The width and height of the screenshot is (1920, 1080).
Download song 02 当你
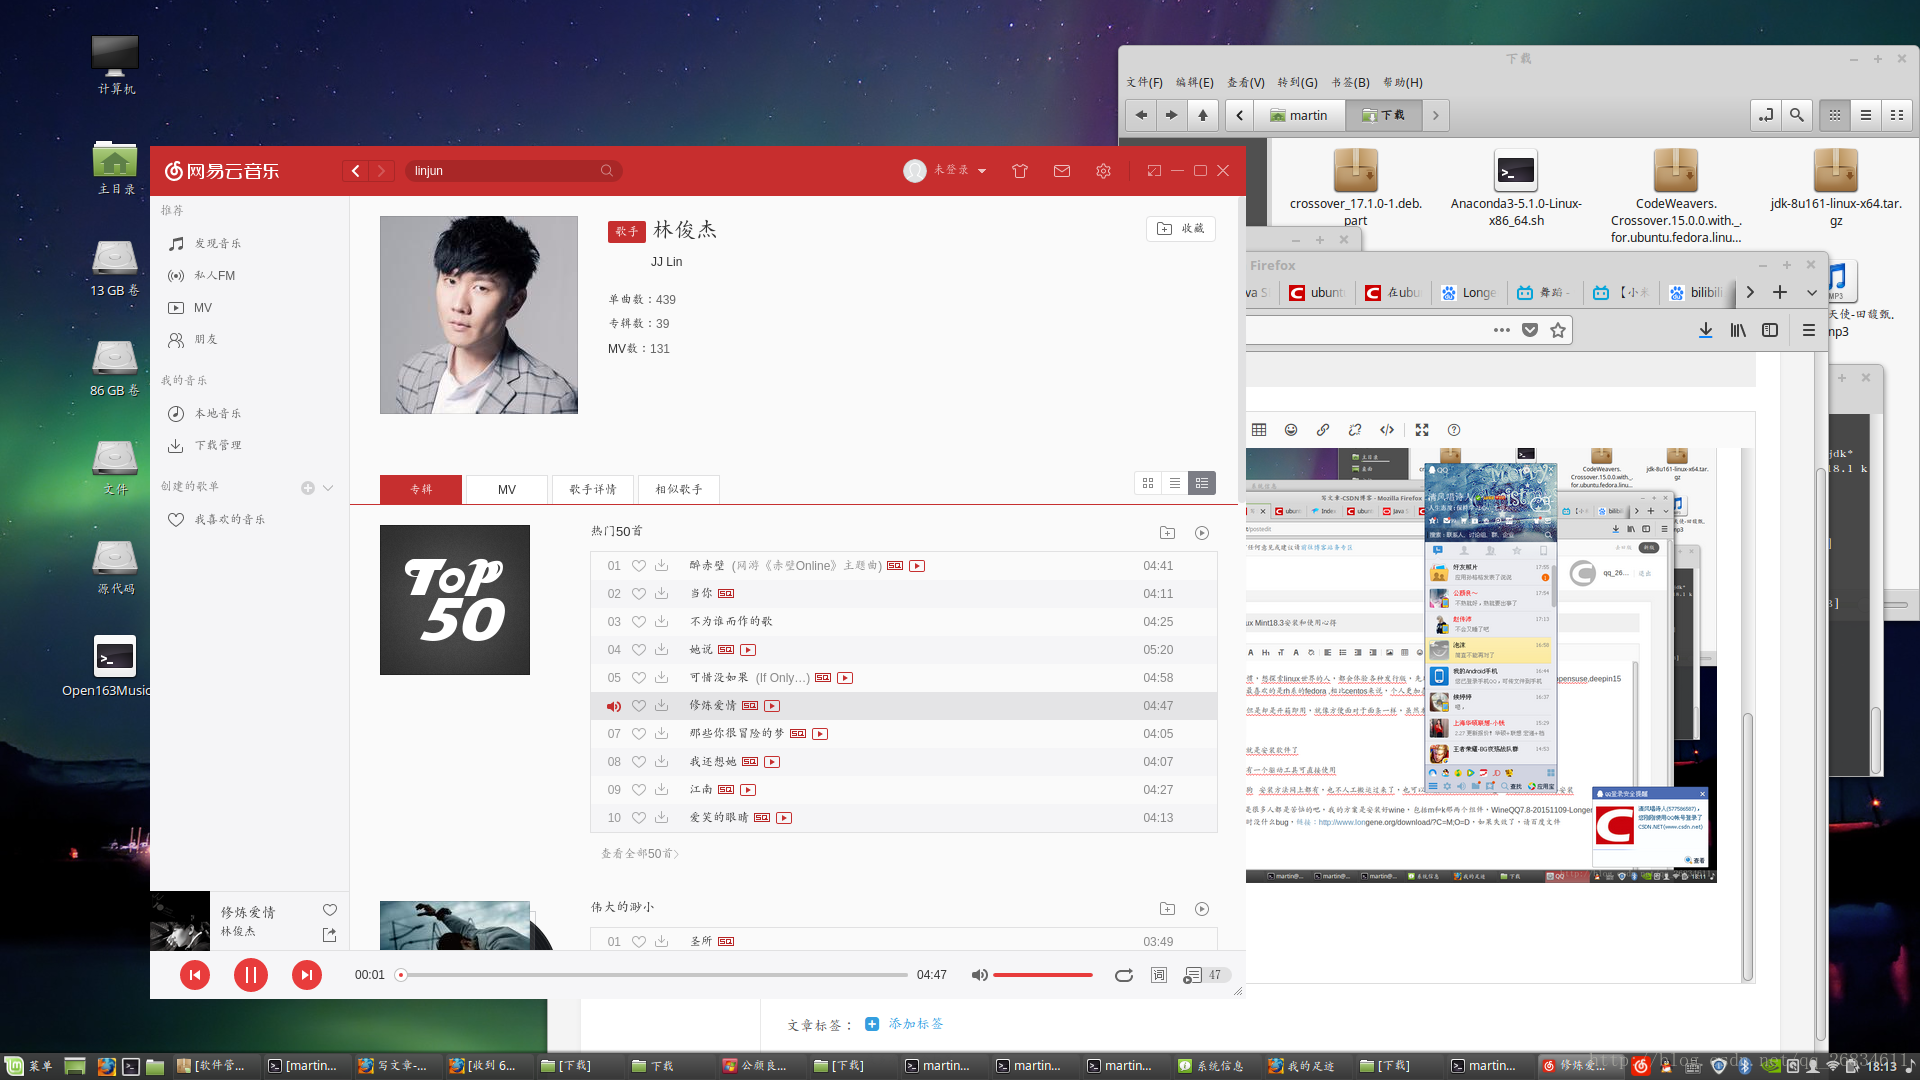pyautogui.click(x=662, y=594)
